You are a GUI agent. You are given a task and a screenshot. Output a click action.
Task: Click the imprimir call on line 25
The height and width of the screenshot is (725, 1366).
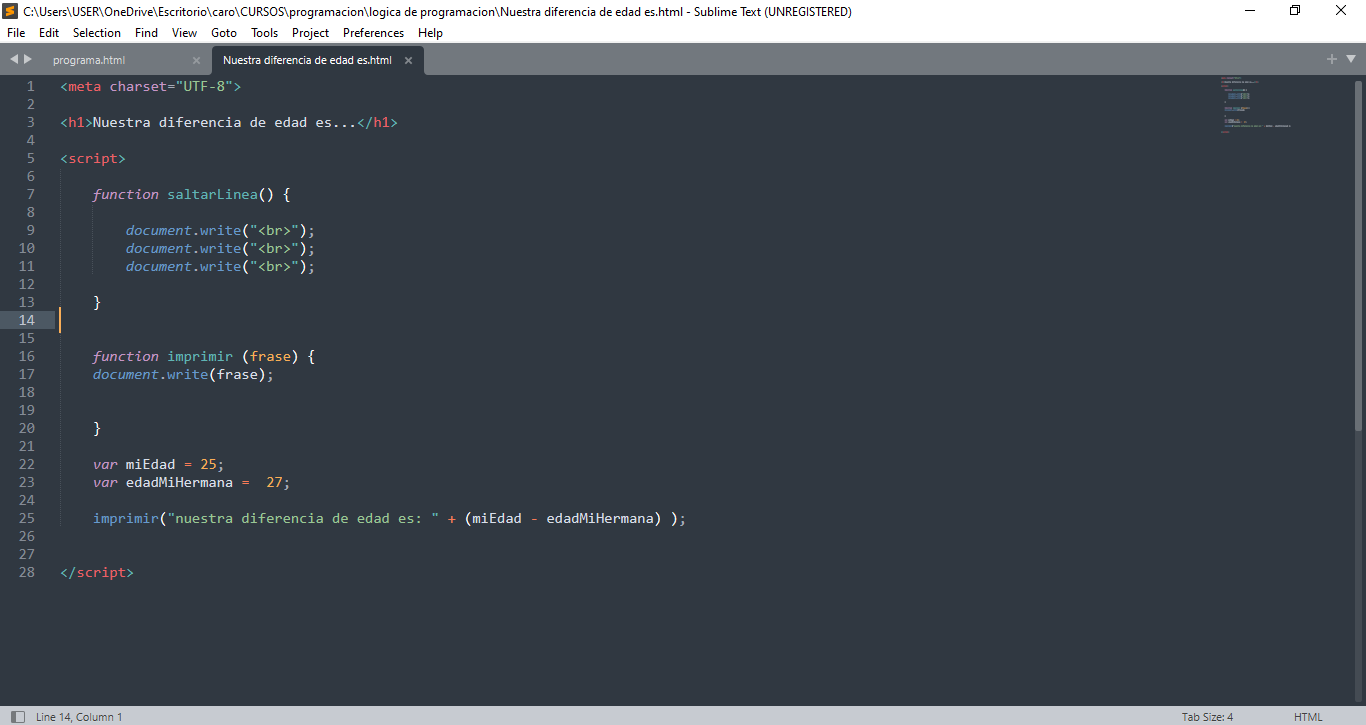[x=126, y=518]
